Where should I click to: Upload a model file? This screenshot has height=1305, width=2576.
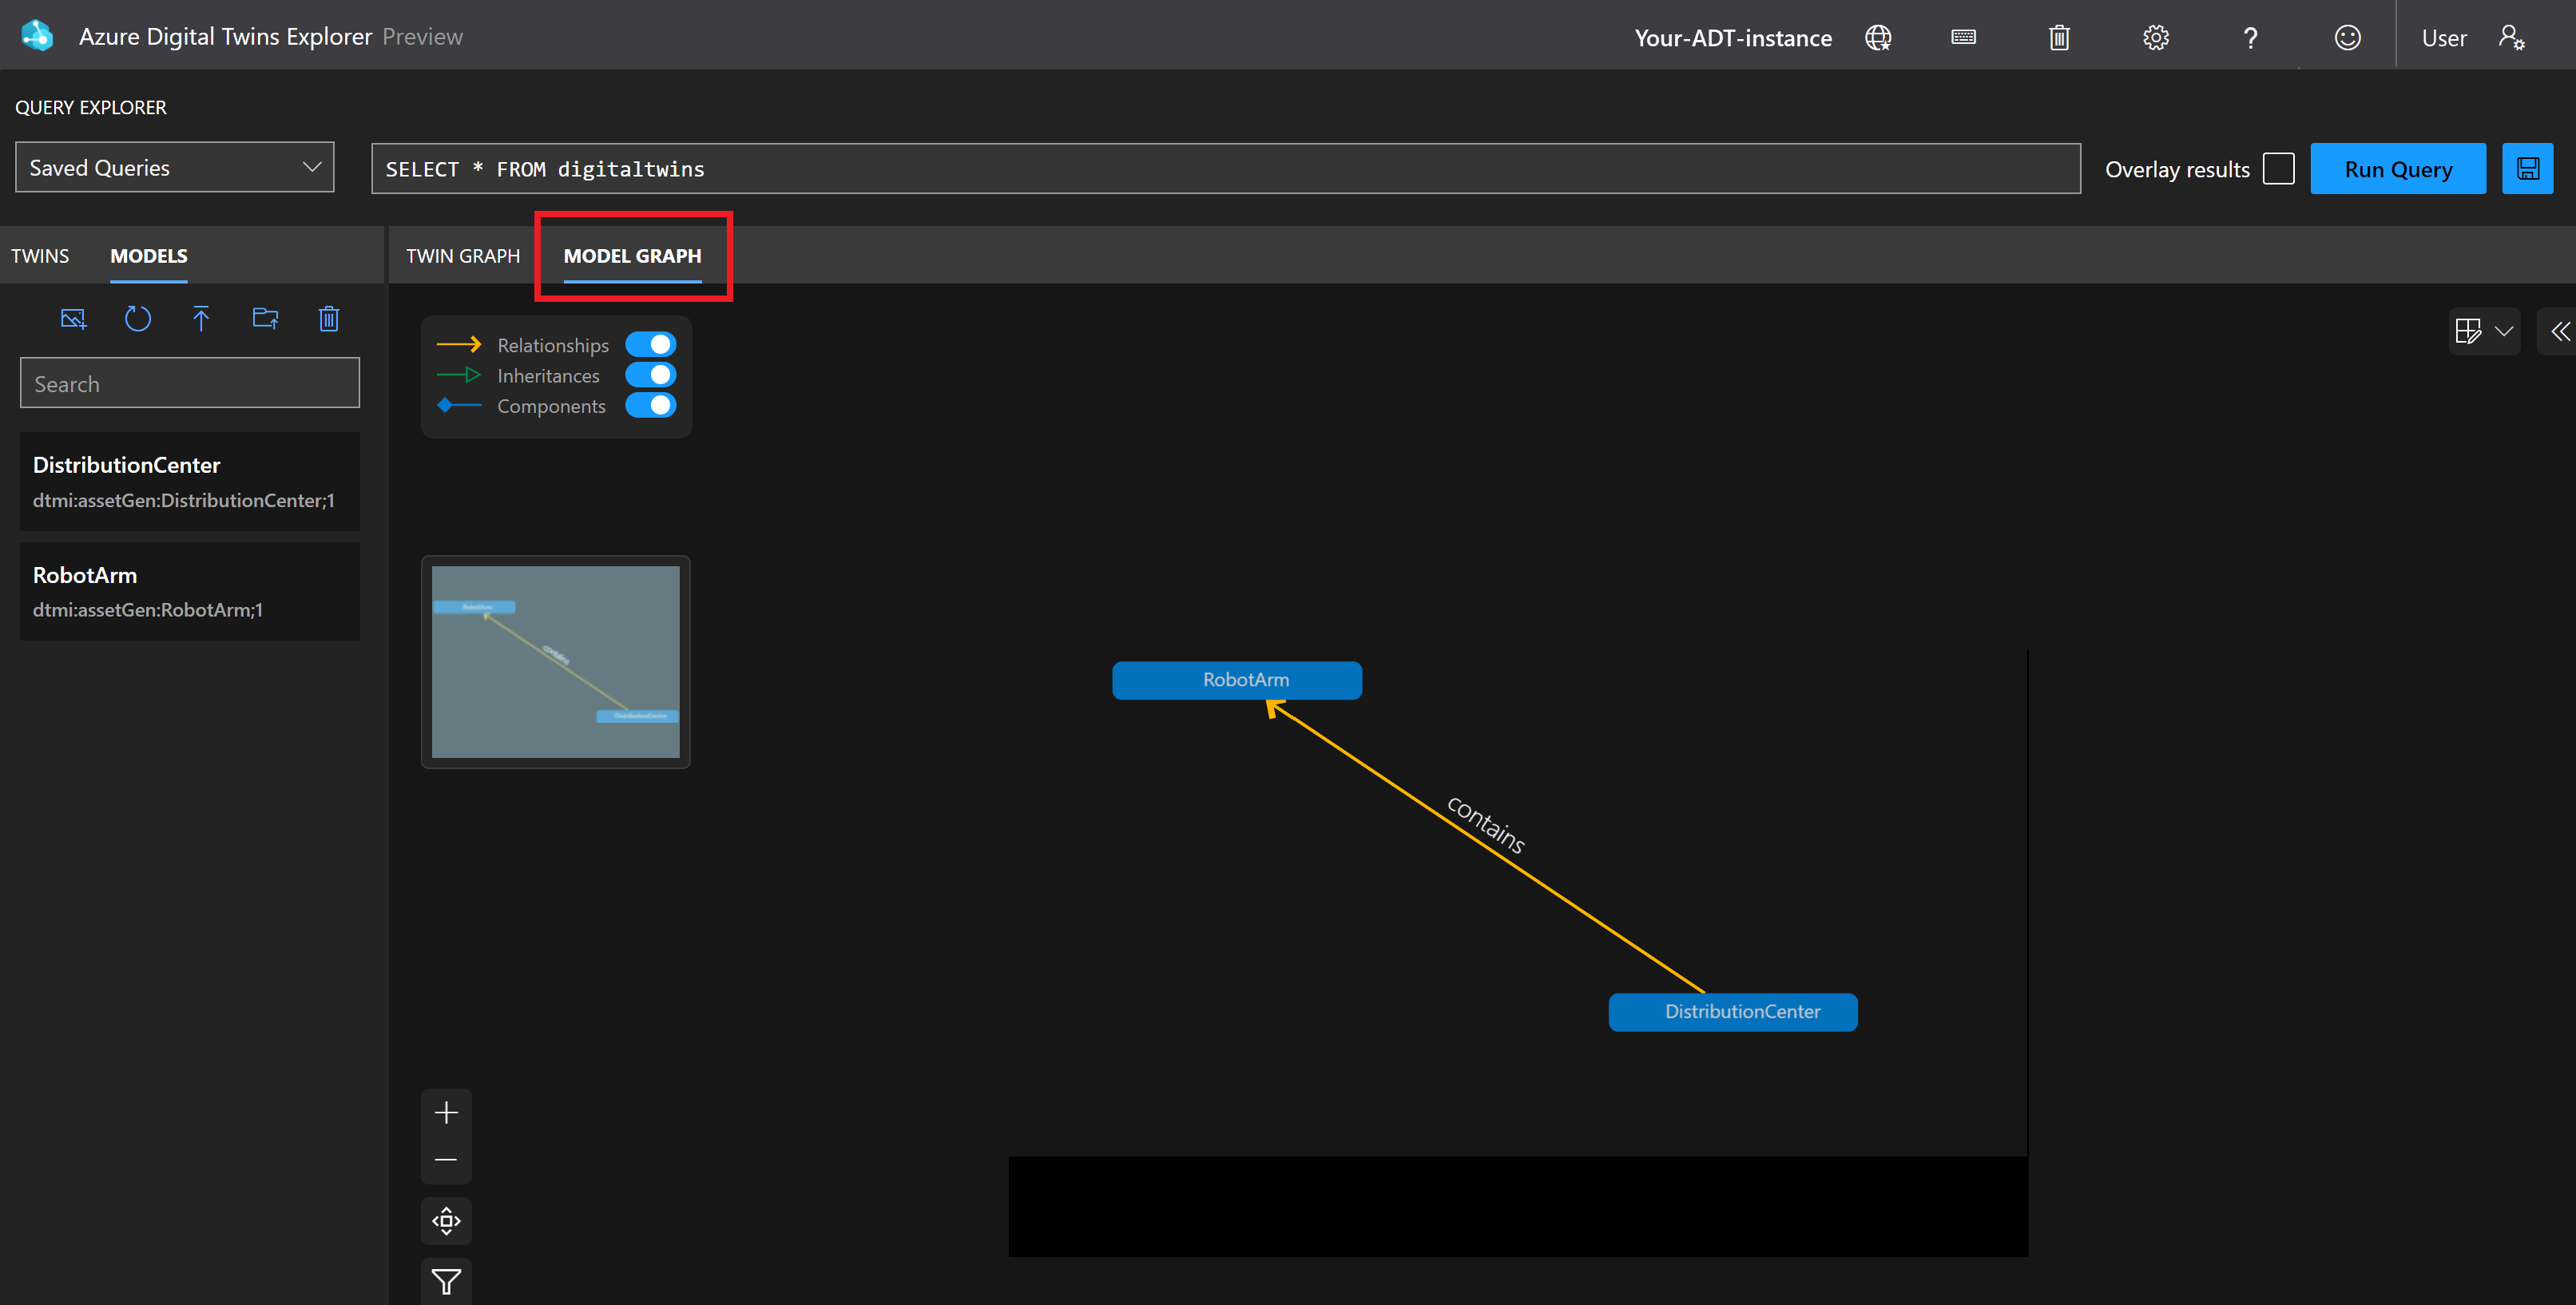pyautogui.click(x=201, y=318)
